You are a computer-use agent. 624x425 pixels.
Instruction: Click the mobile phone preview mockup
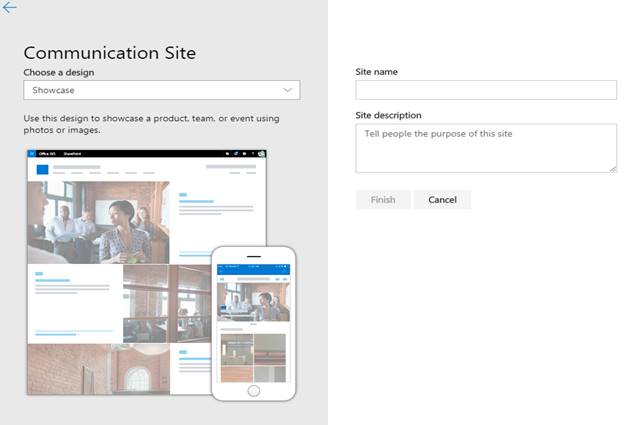coord(254,324)
